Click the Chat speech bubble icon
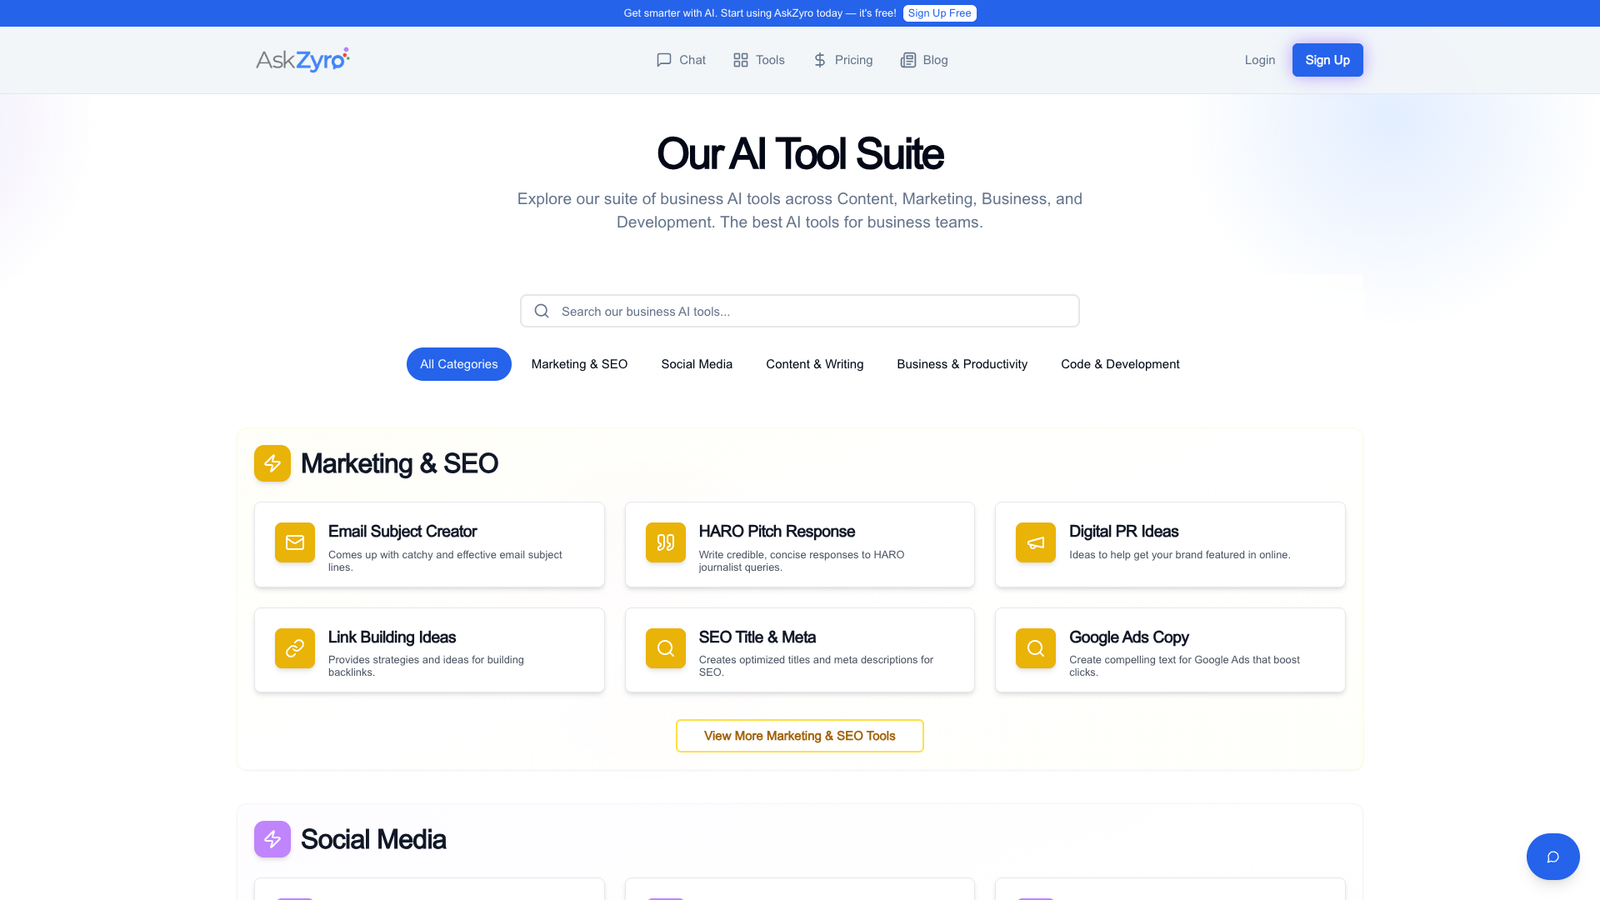1600x900 pixels. pyautogui.click(x=664, y=60)
